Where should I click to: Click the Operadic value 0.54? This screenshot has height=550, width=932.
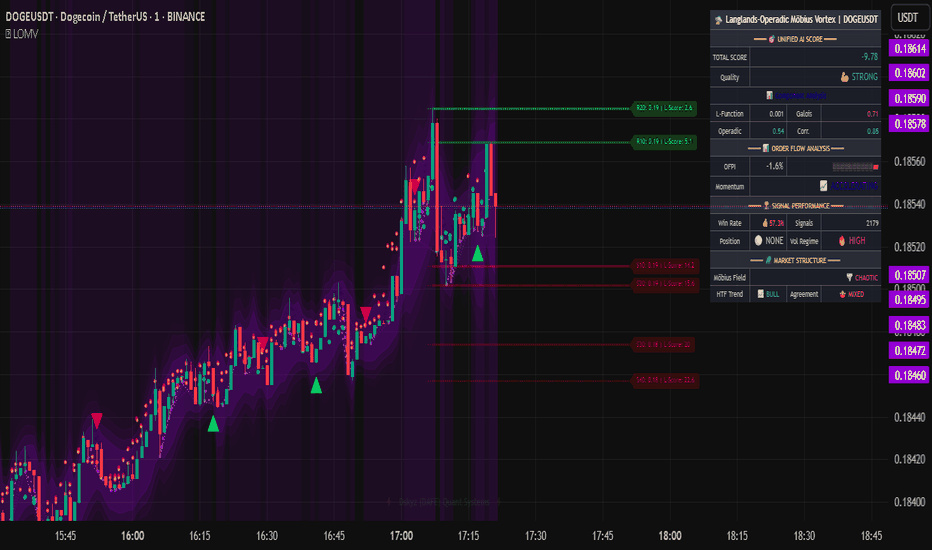click(x=777, y=131)
